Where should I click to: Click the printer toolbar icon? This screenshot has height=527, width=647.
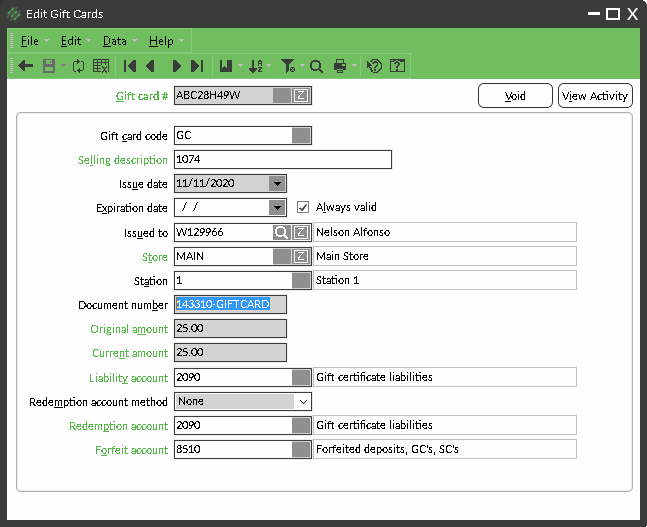click(340, 66)
